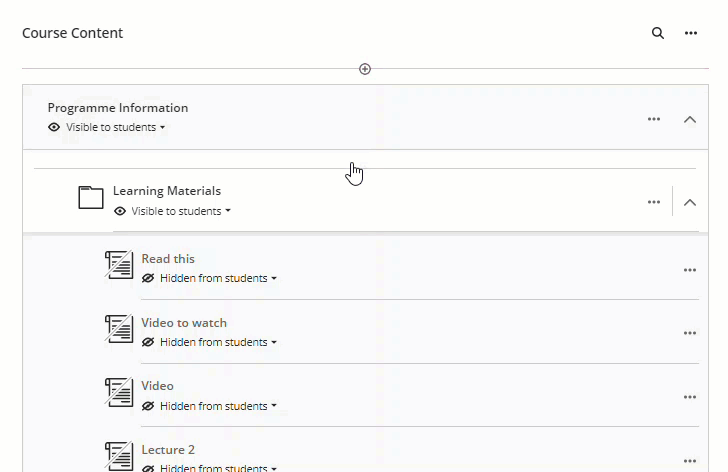Open more options for Video to watch
The height and width of the screenshot is (472, 728).
point(689,333)
